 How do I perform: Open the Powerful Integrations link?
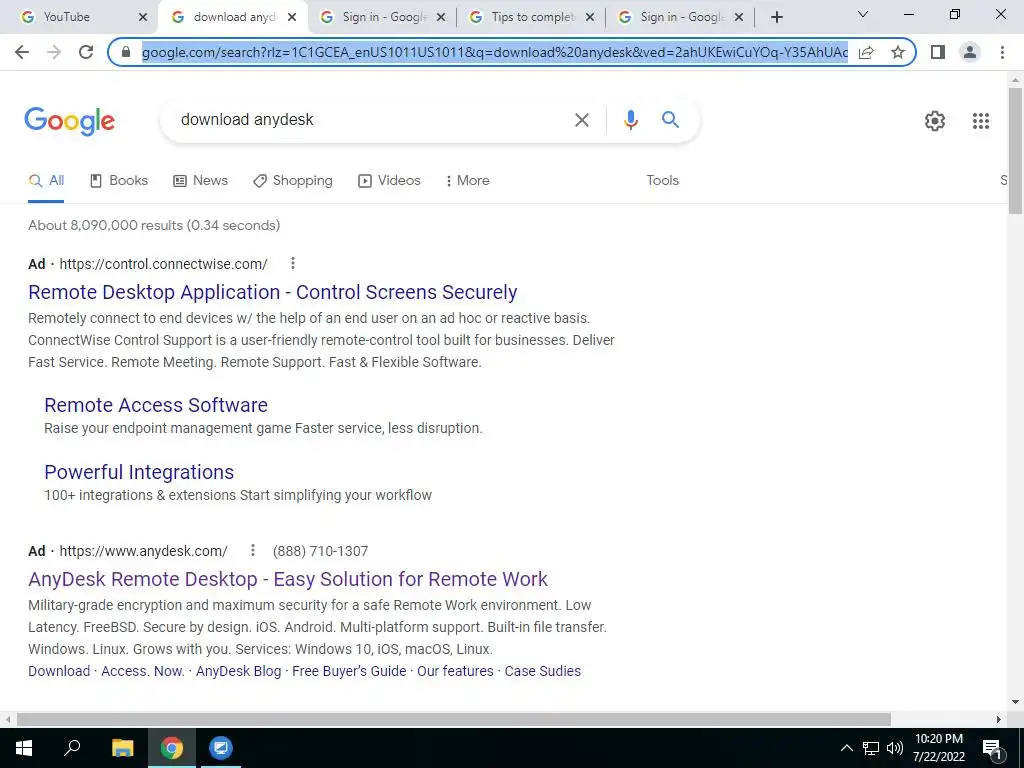click(x=138, y=472)
